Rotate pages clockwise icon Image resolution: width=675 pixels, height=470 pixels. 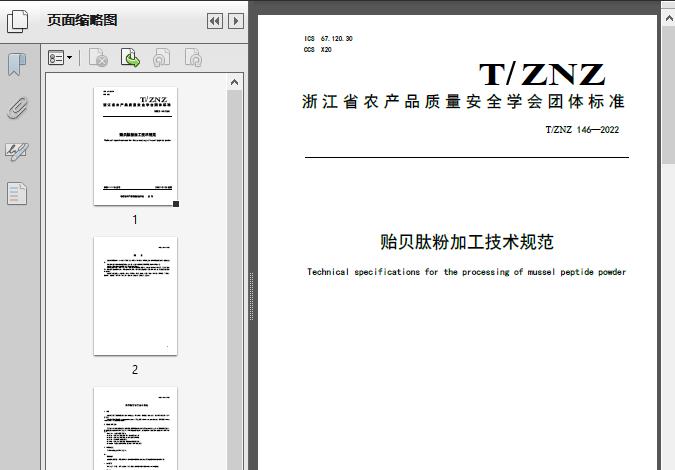tap(193, 58)
